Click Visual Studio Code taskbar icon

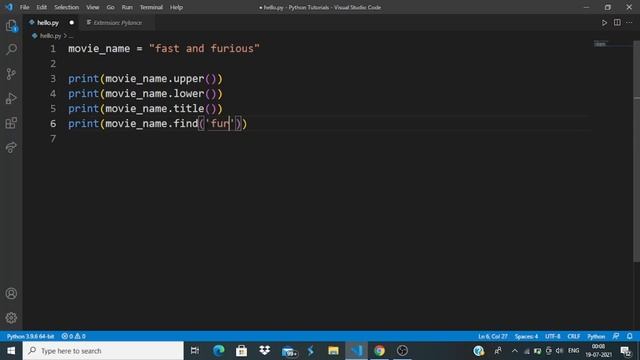[356, 351]
